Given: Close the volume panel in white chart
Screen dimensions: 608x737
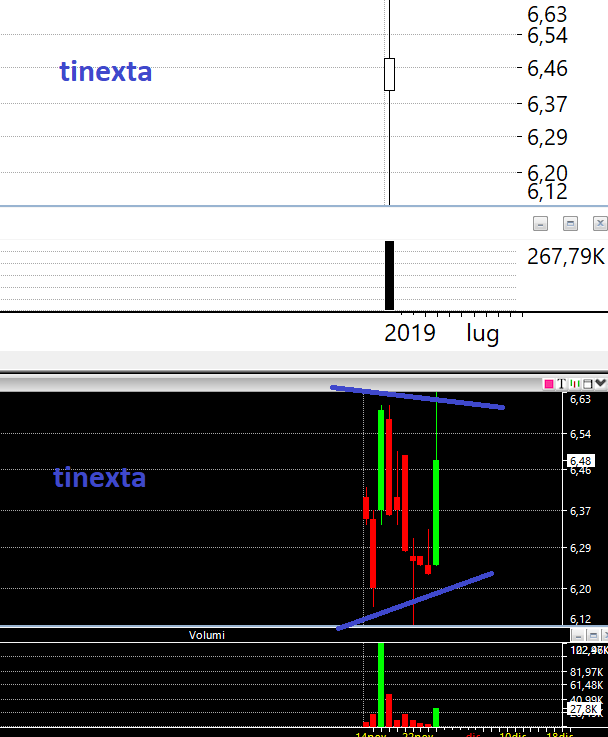Looking at the screenshot, I should (x=600, y=224).
